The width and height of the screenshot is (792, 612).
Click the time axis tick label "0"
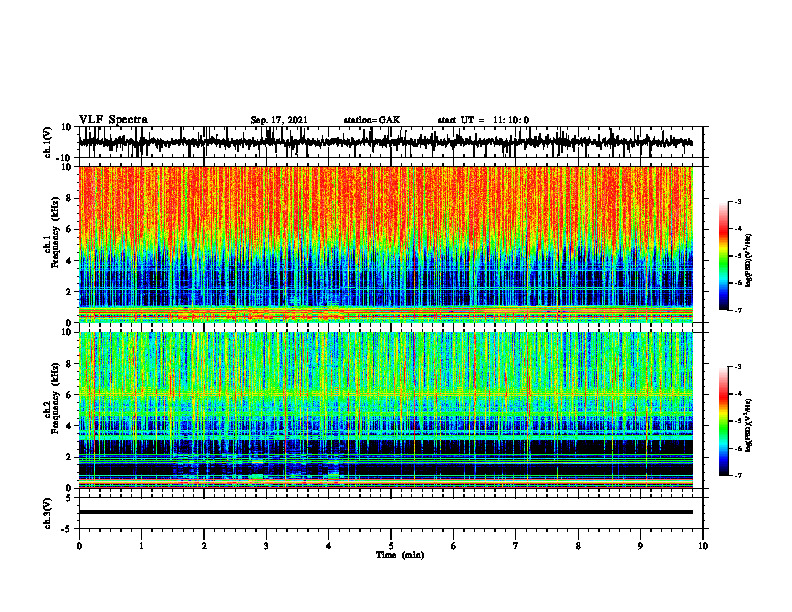79,546
